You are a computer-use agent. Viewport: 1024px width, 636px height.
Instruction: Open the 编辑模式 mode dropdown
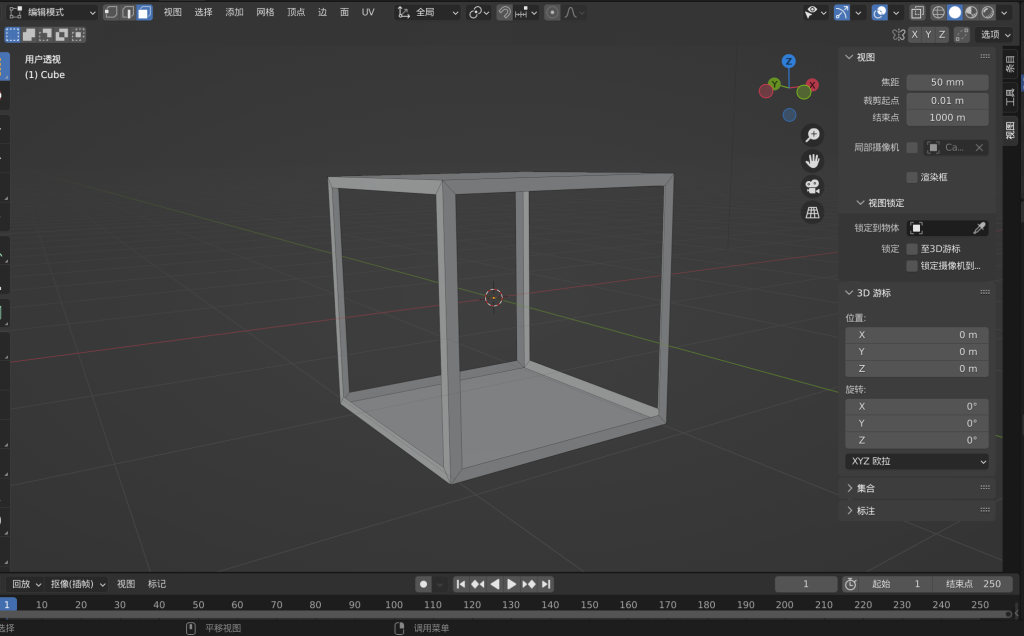pyautogui.click(x=52, y=12)
